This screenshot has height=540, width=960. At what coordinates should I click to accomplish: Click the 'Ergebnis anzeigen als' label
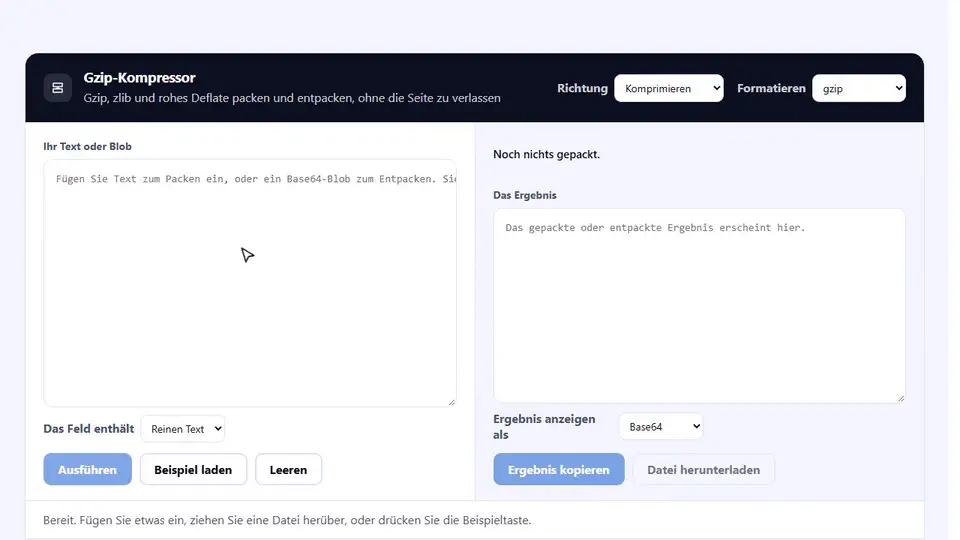click(544, 427)
